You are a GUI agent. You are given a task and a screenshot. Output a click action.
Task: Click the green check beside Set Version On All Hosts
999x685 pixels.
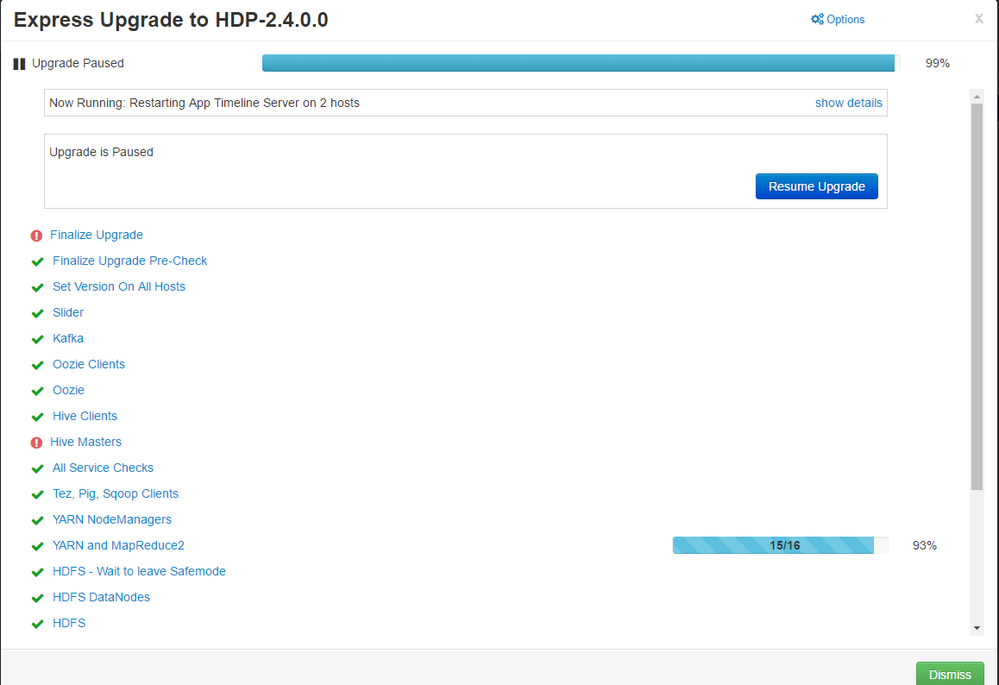coord(38,288)
